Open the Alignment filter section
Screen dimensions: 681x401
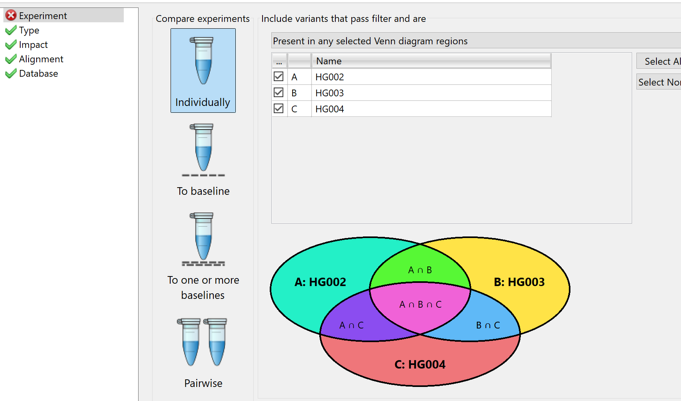[x=41, y=59]
